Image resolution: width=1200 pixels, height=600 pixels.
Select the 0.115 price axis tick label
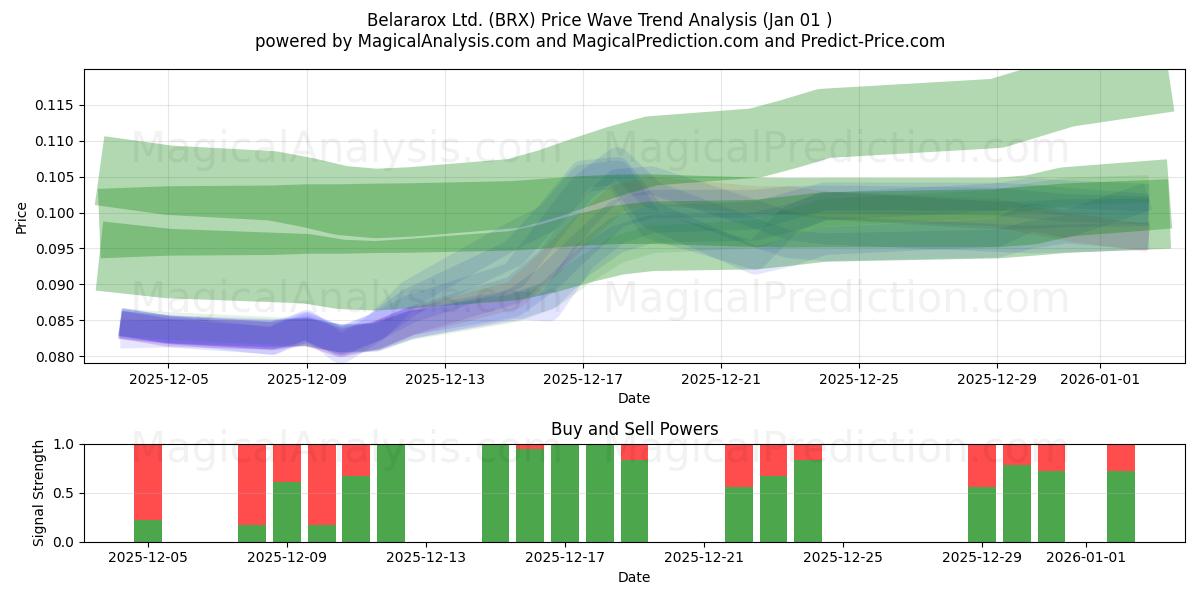pyautogui.click(x=55, y=105)
